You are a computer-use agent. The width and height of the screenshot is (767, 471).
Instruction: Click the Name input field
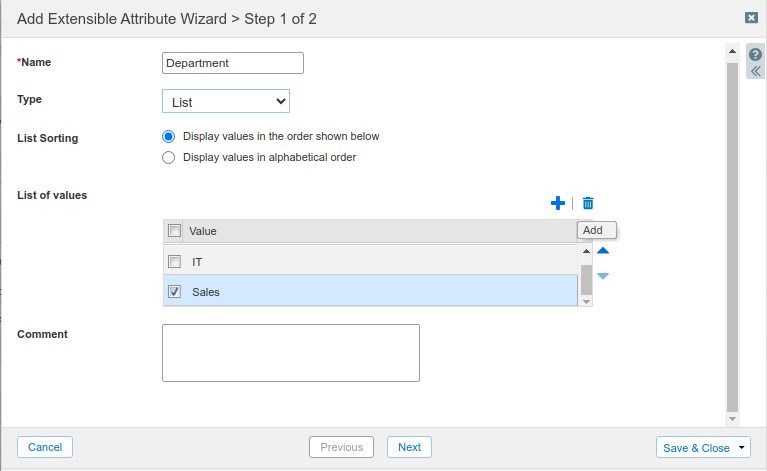233,63
